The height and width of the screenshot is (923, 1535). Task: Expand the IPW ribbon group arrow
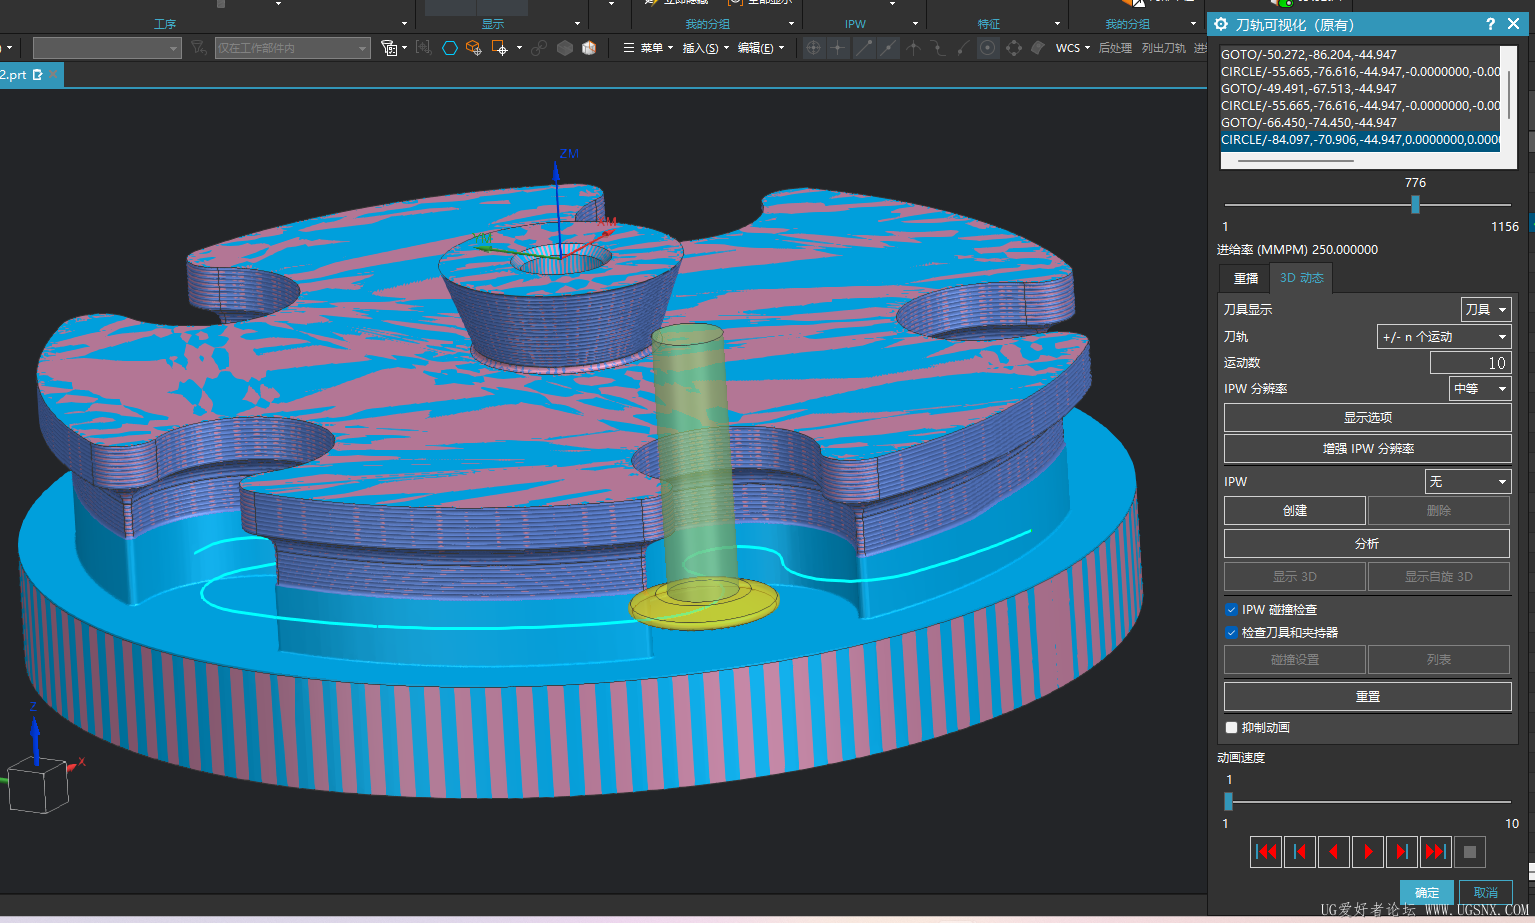(x=915, y=24)
